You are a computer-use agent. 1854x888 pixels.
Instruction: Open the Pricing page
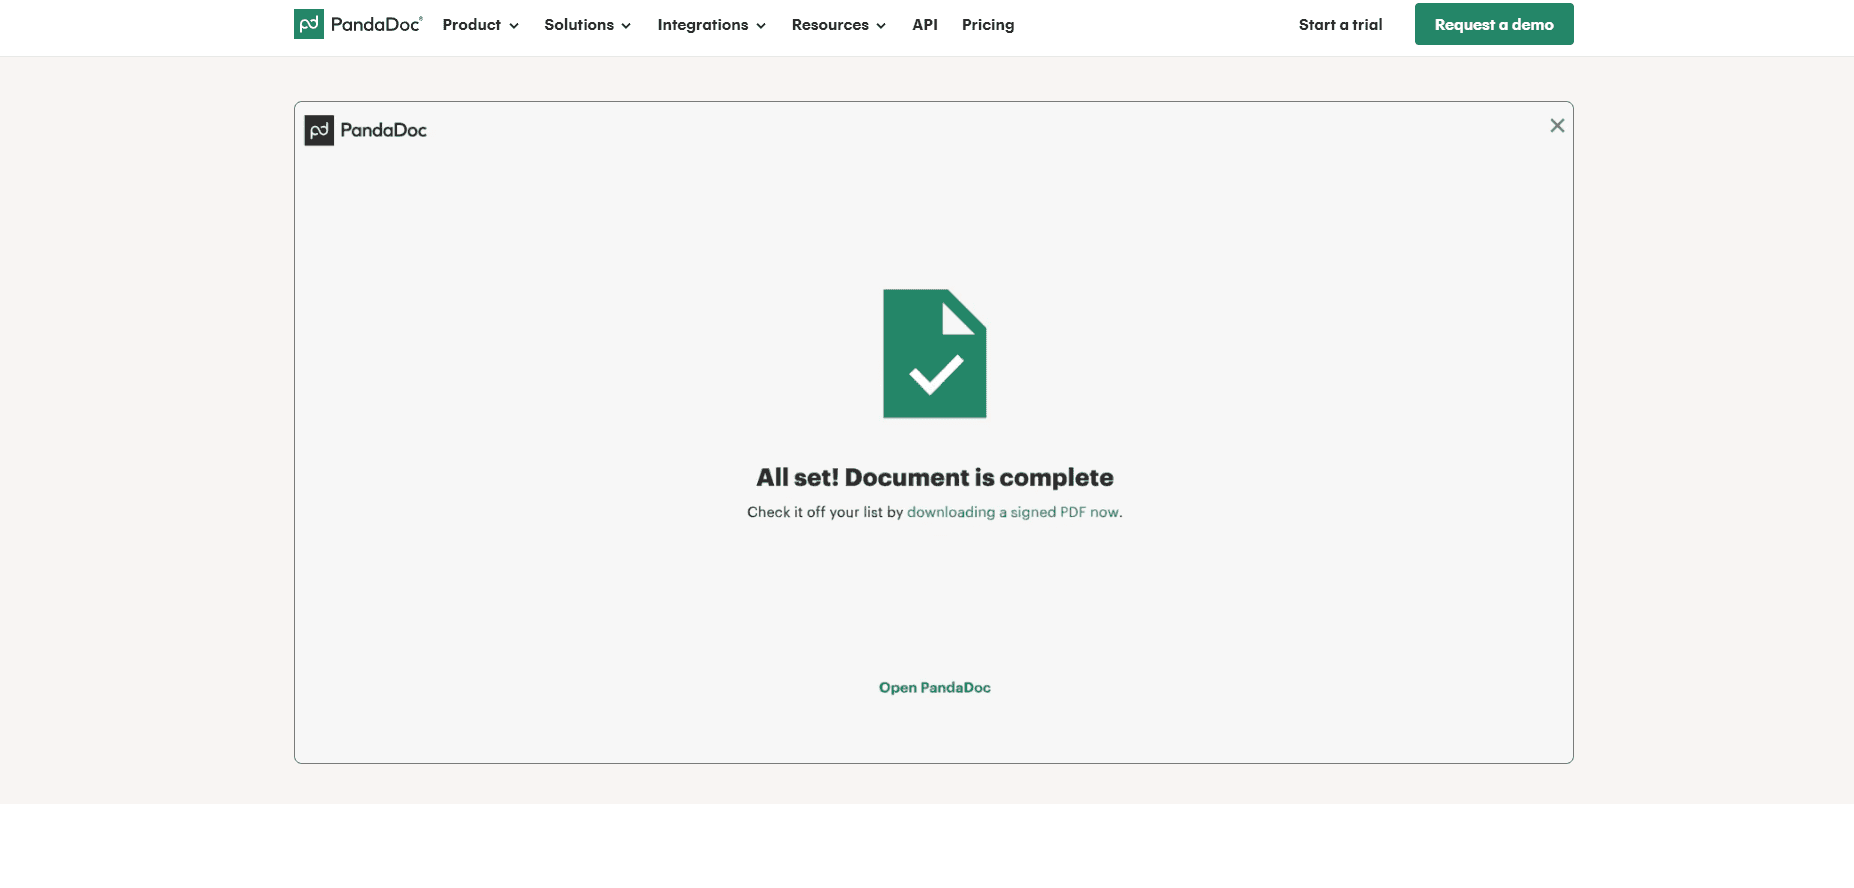988,25
